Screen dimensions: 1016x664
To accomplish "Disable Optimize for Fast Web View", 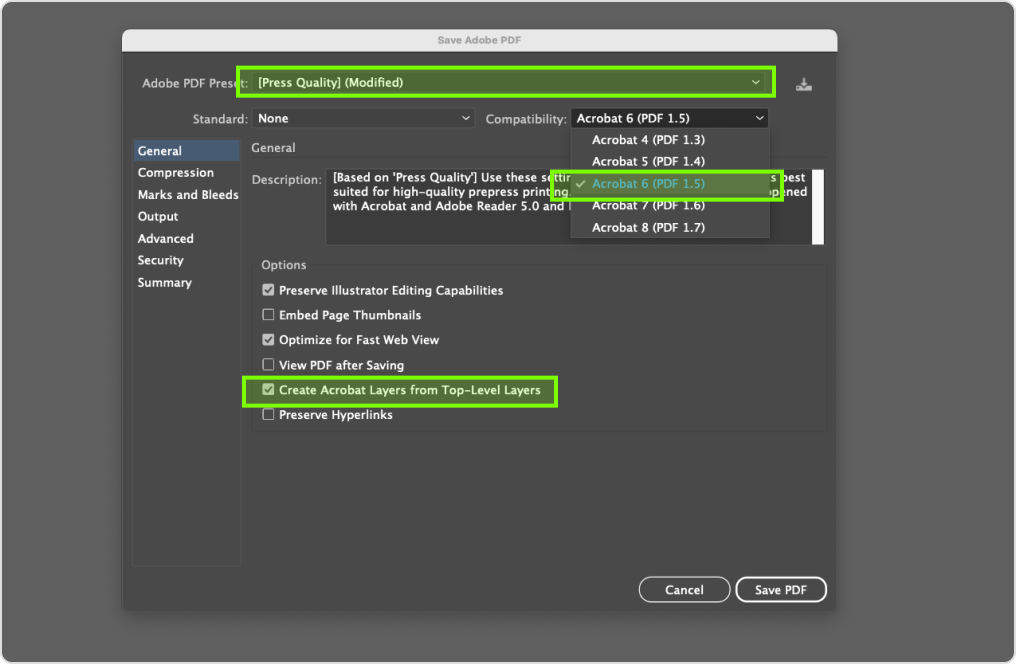I will tap(268, 340).
